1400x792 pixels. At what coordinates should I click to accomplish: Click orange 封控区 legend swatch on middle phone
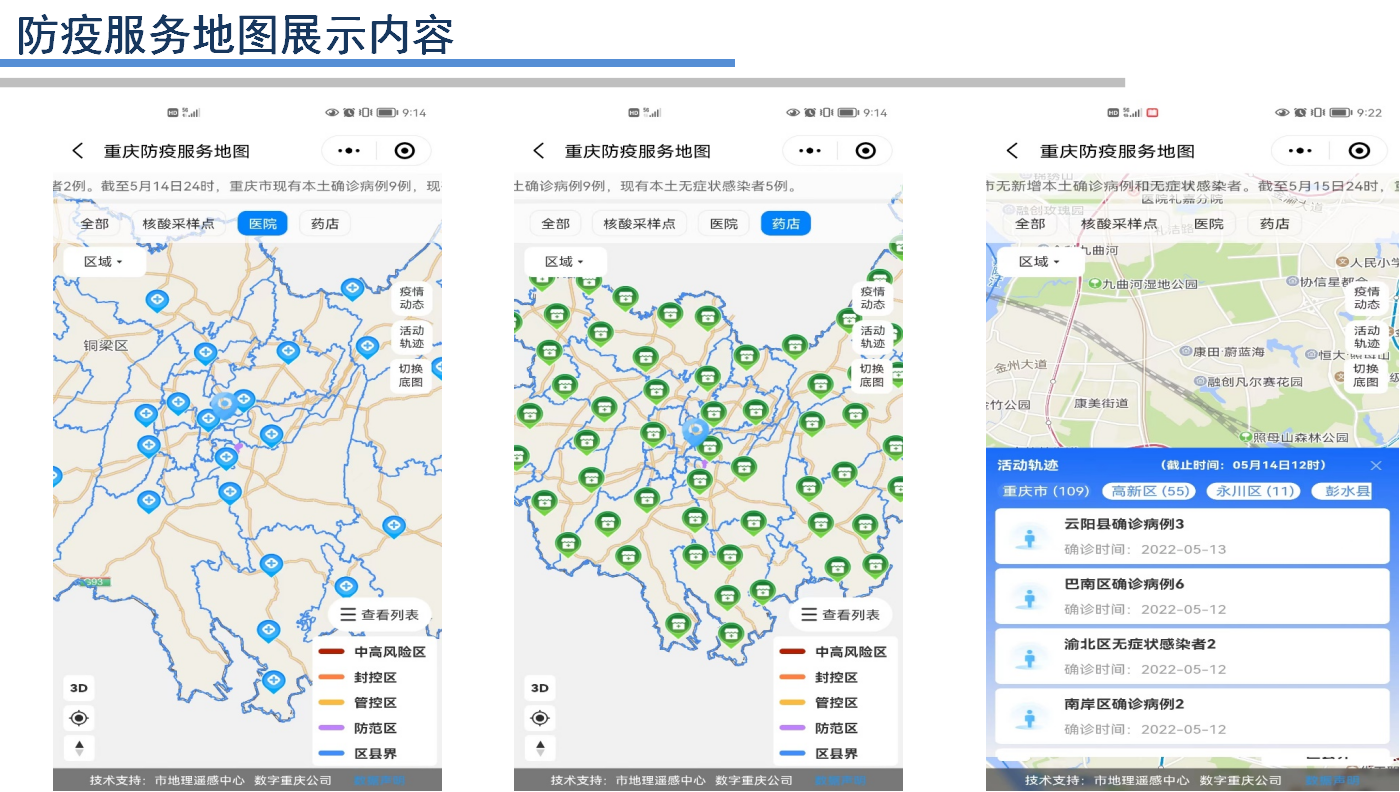click(792, 677)
